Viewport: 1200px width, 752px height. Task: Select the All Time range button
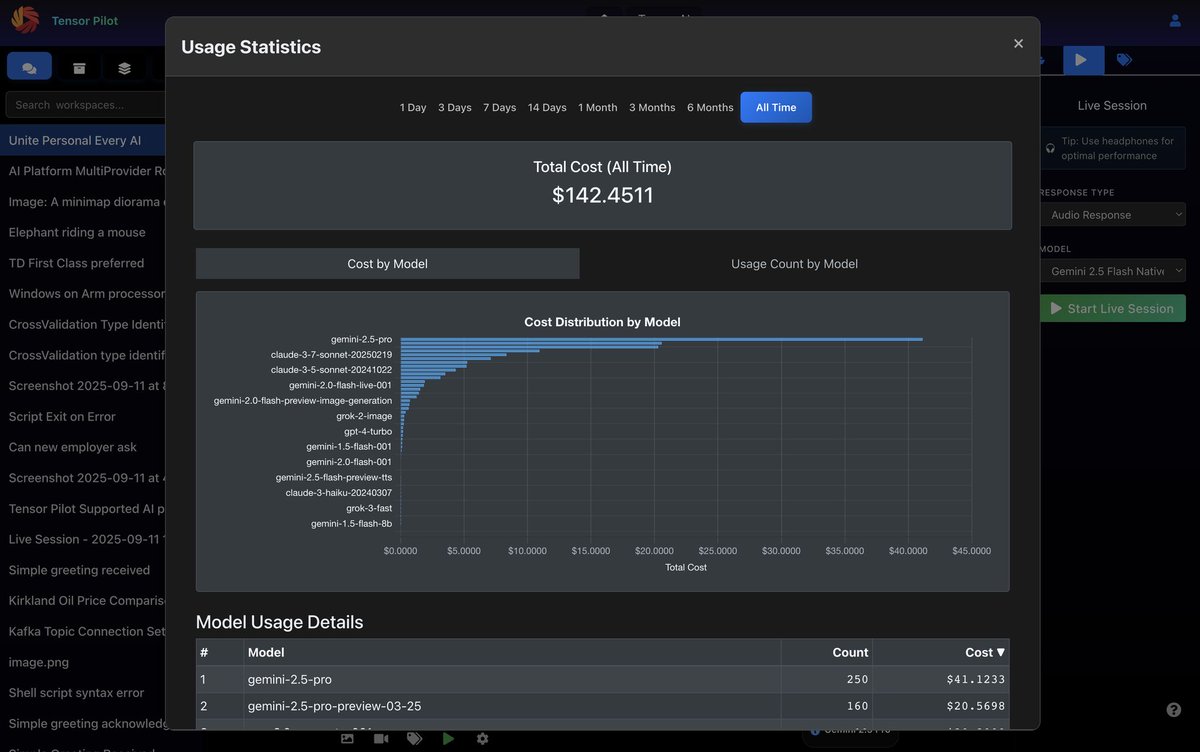[776, 107]
